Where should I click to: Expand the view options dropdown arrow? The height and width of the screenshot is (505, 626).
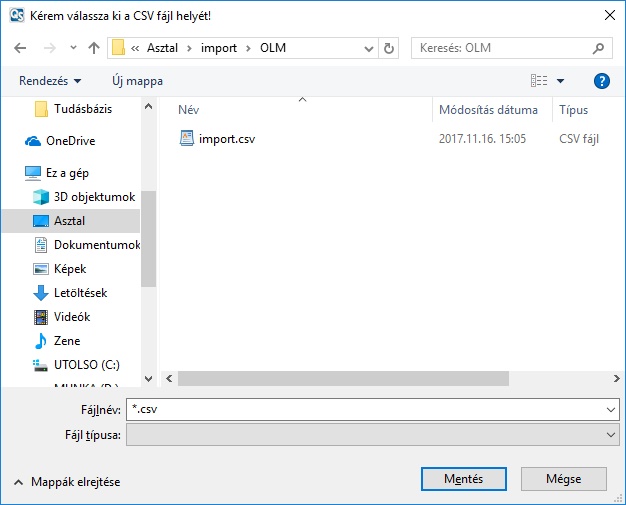click(x=560, y=81)
